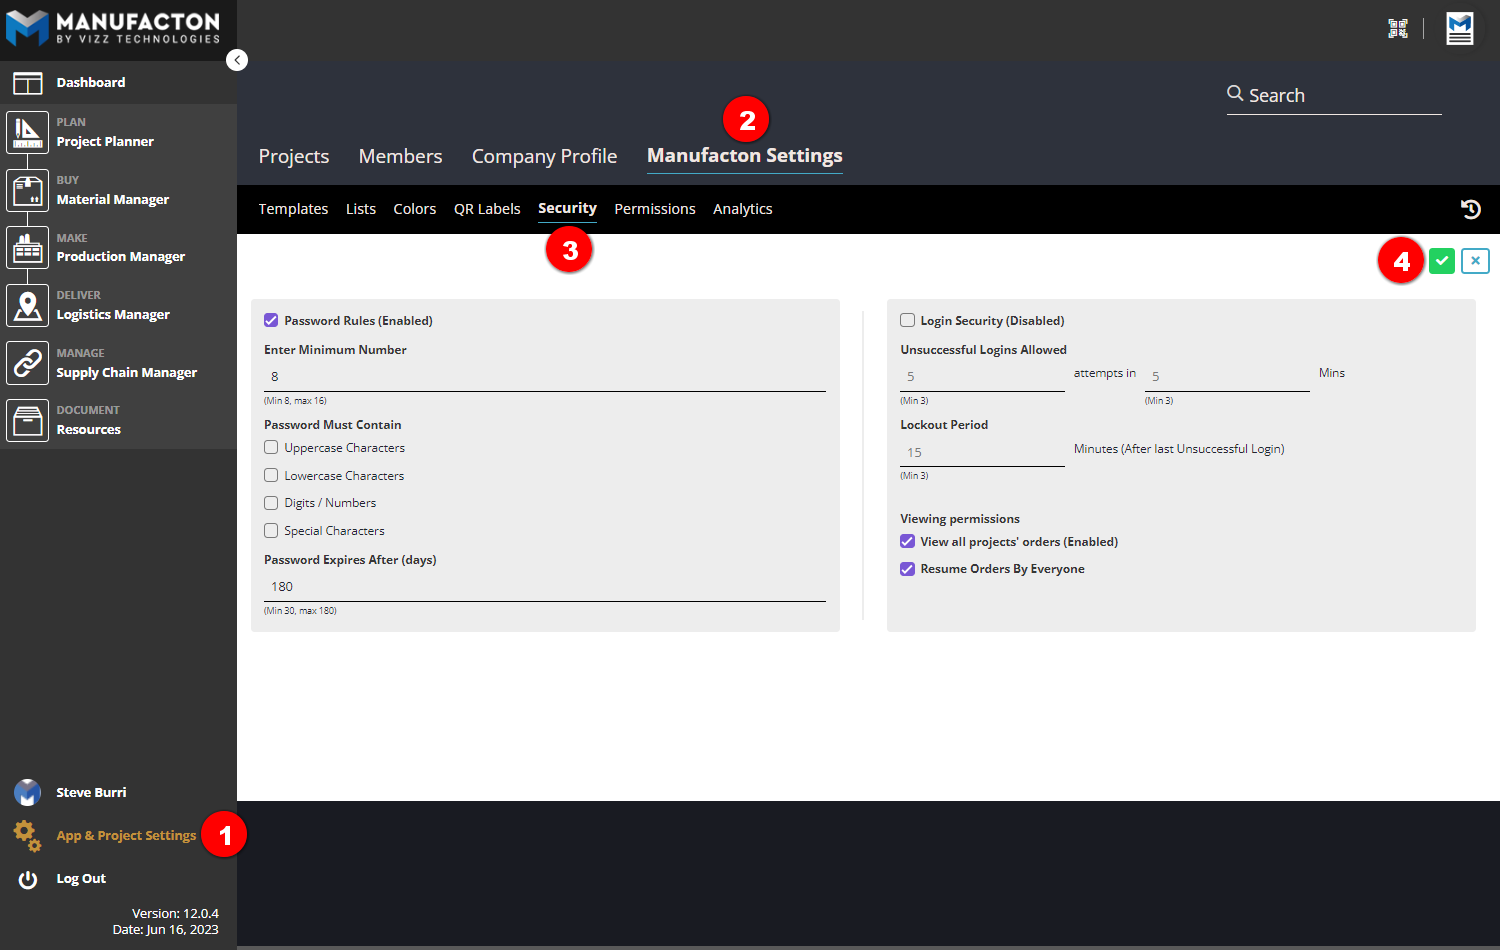Check the Special Characters option

coord(271,531)
